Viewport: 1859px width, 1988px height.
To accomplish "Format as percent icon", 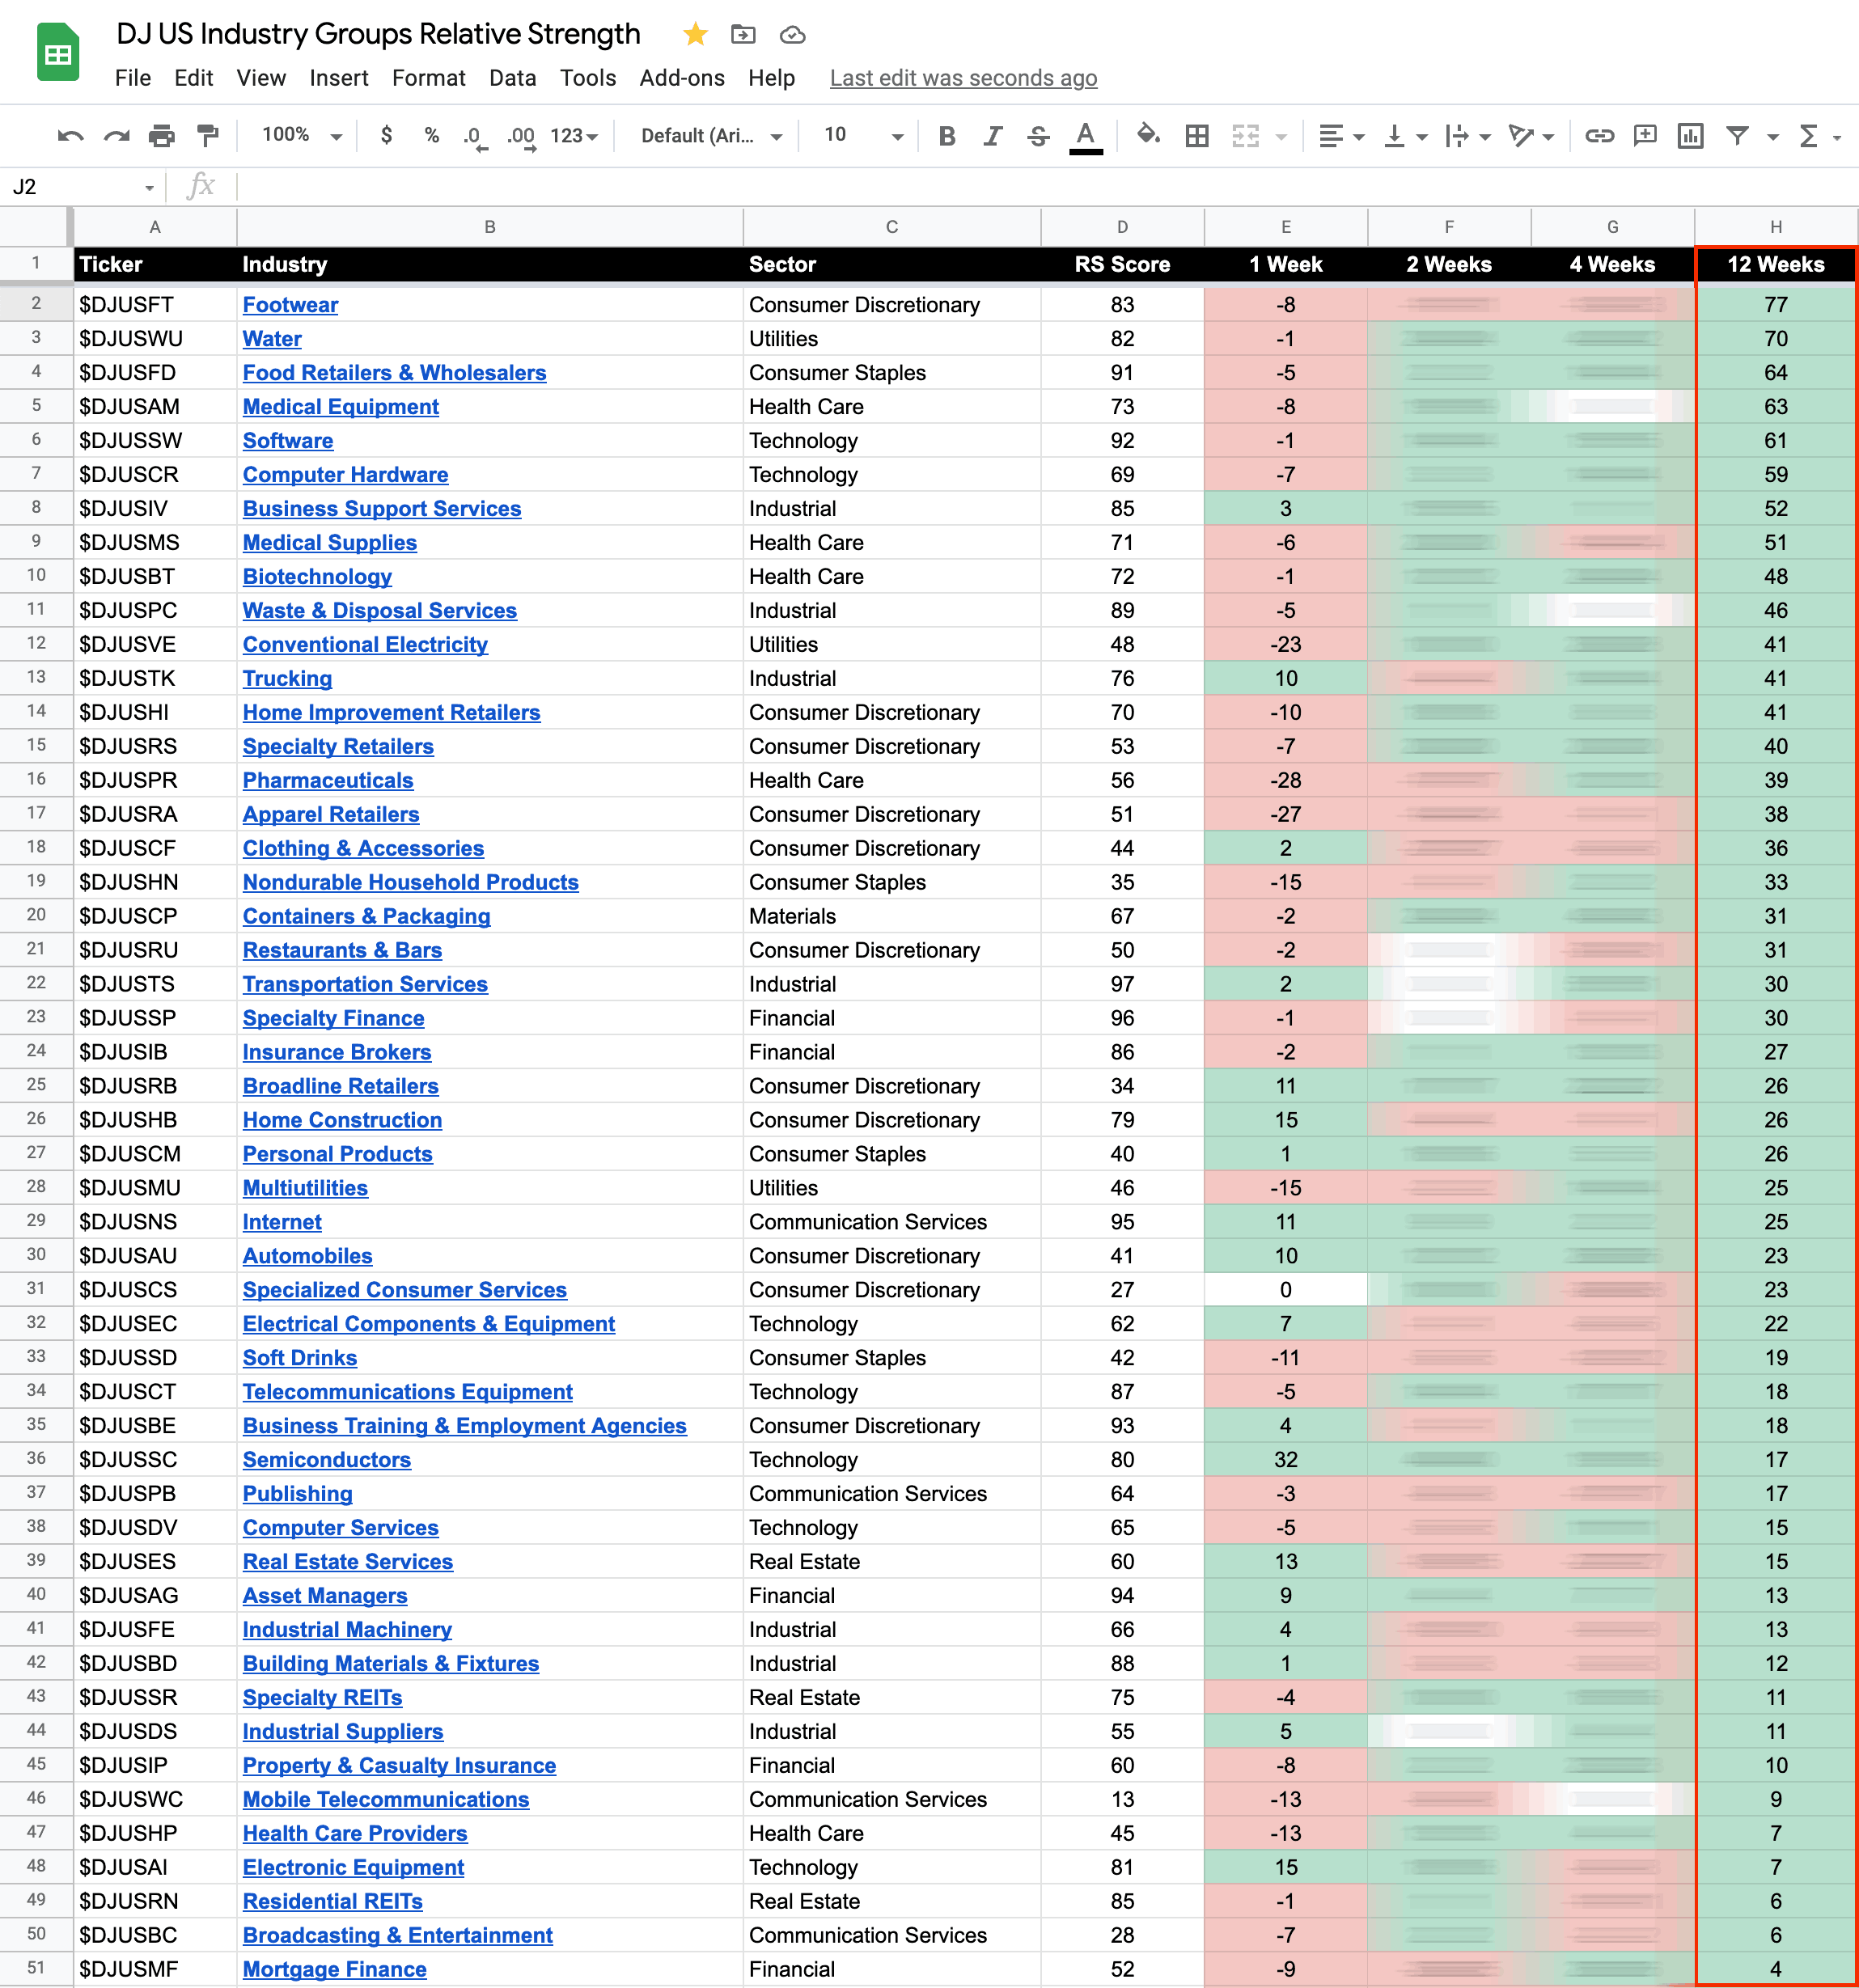I will click(431, 135).
